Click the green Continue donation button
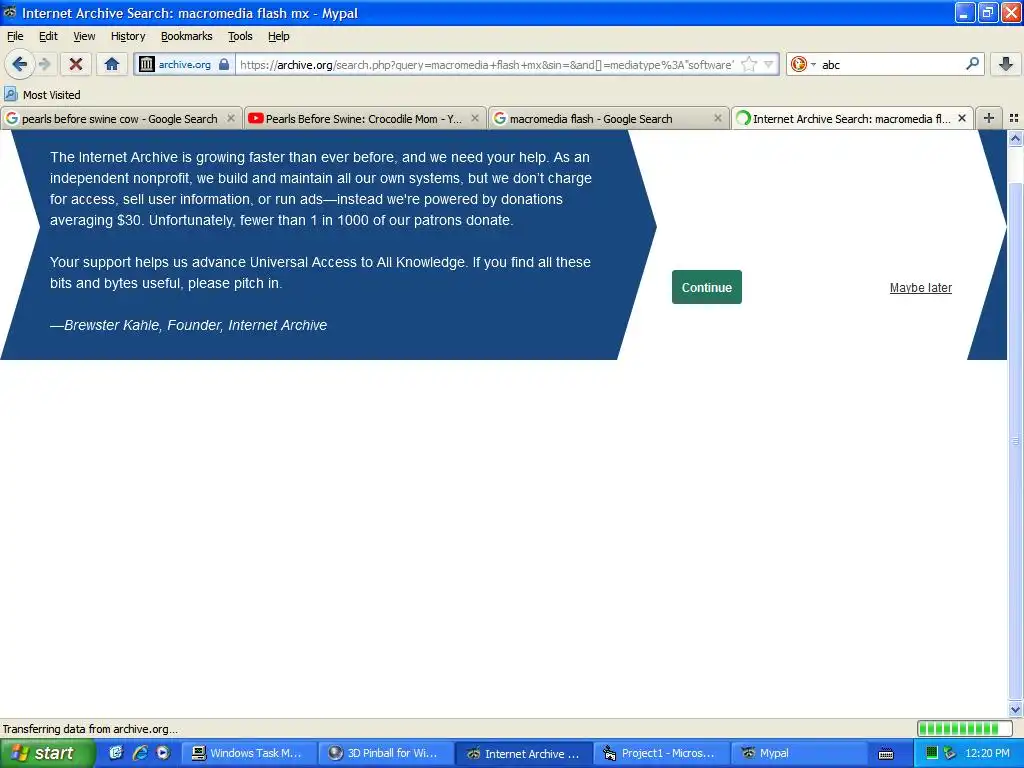 [707, 287]
